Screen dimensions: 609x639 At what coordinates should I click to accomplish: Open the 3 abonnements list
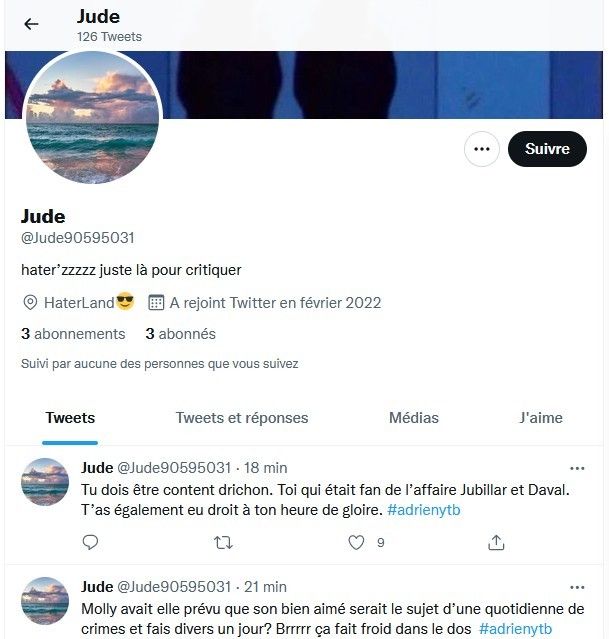point(73,334)
